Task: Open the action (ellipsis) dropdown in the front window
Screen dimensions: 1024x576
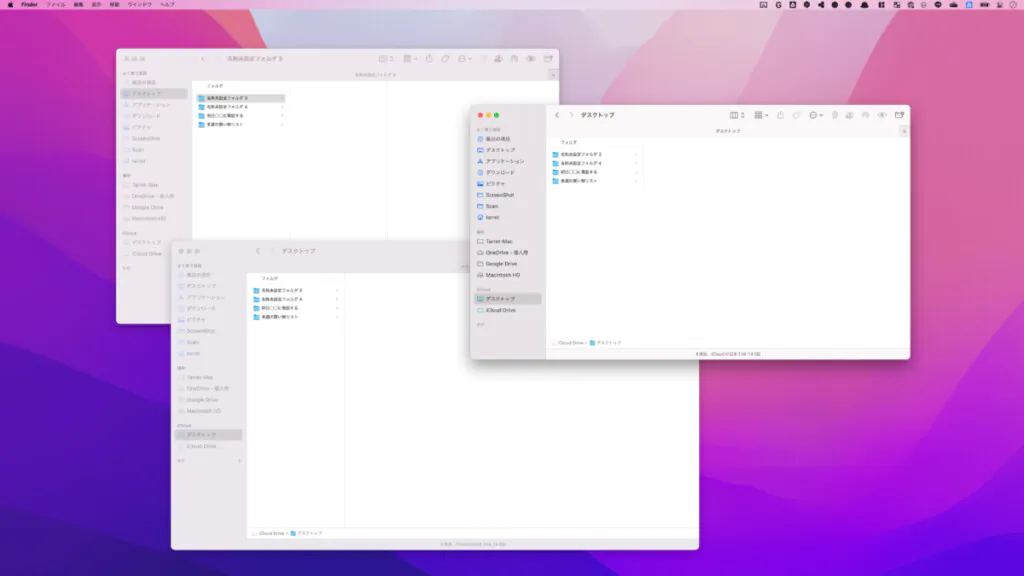Action: pyautogui.click(x=815, y=115)
